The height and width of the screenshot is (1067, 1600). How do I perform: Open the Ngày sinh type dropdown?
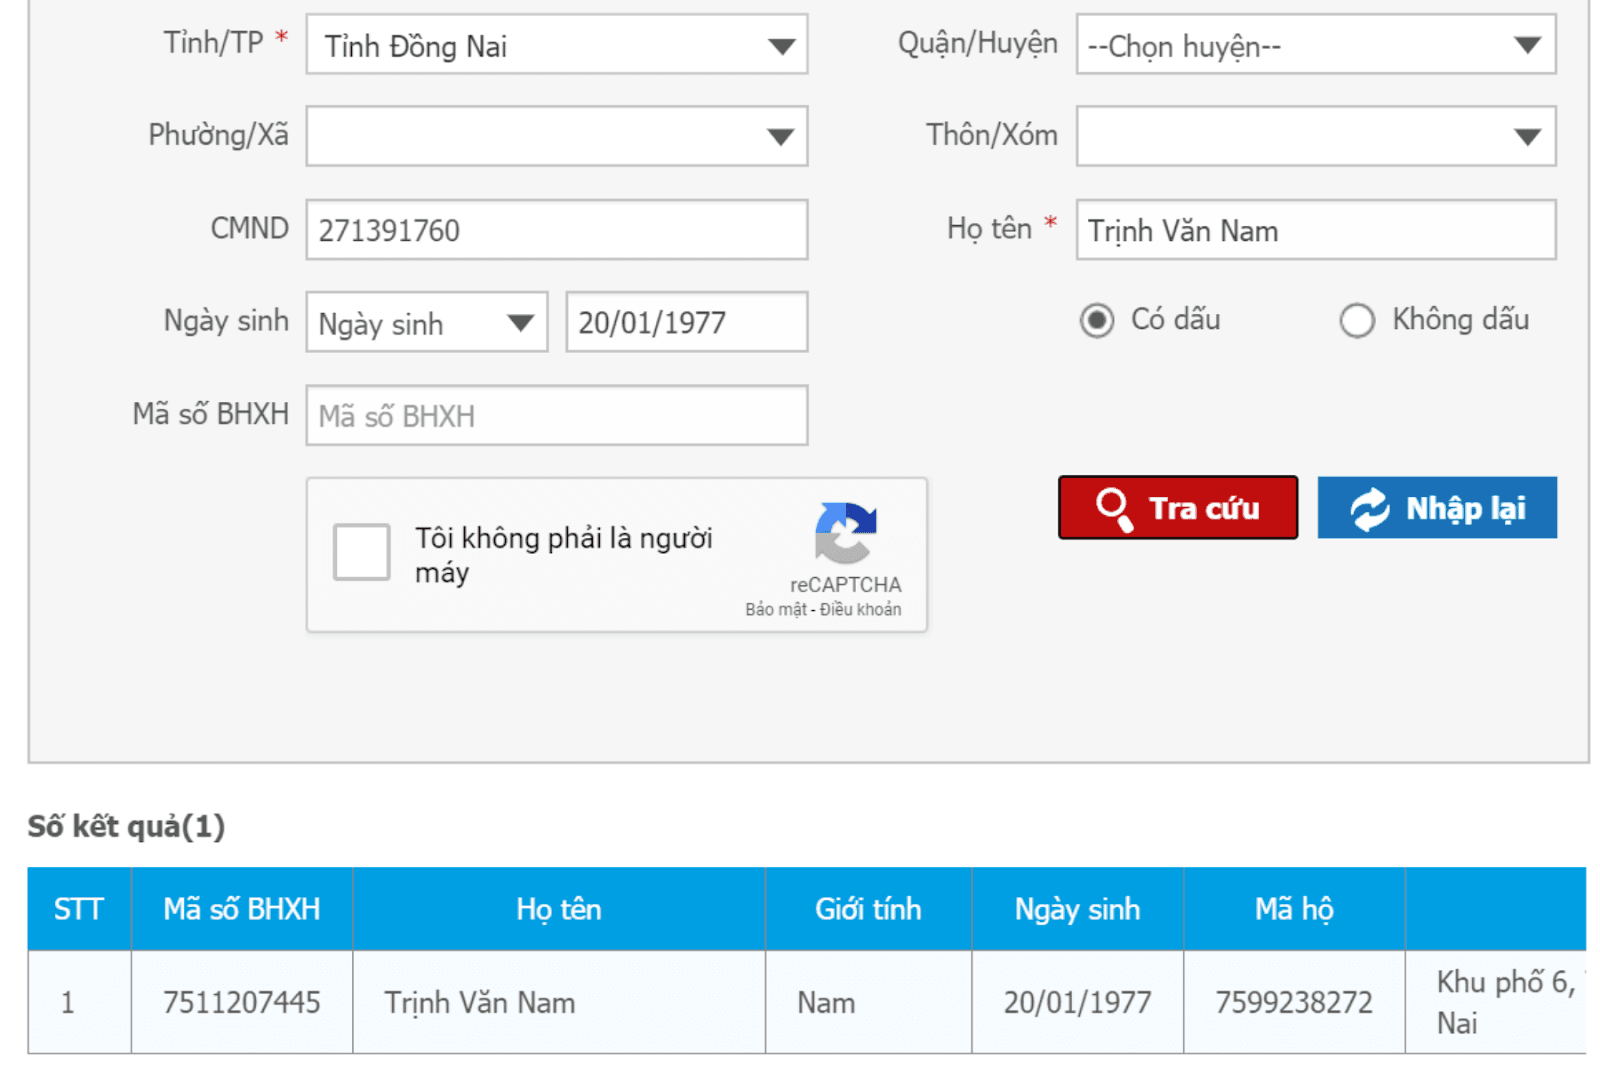click(x=427, y=322)
